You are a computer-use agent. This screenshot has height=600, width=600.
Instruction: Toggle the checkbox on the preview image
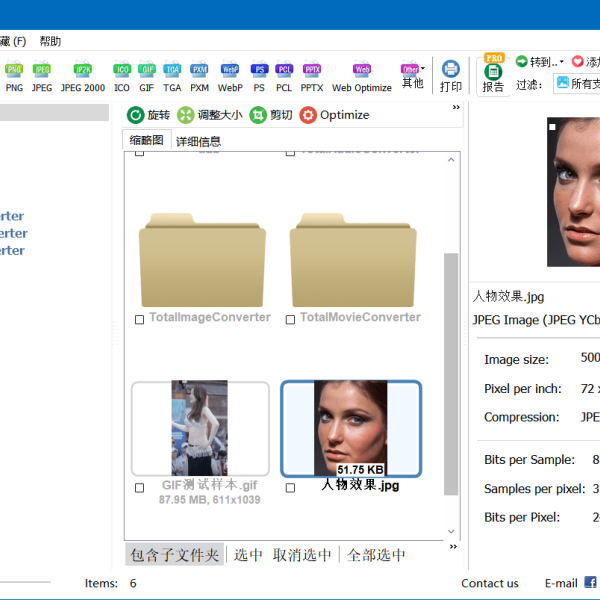click(552, 127)
